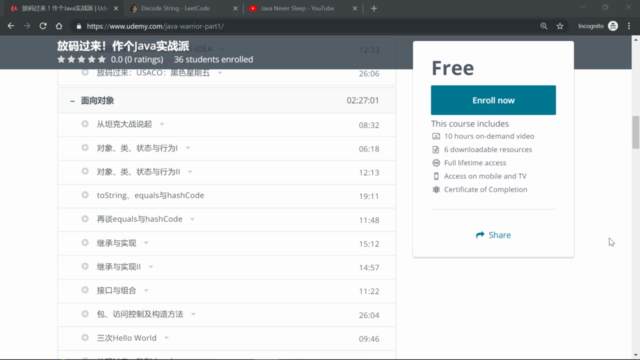640x360 pixels.
Task: Click the 面向对象 section heading
Action: pyautogui.click(x=98, y=100)
